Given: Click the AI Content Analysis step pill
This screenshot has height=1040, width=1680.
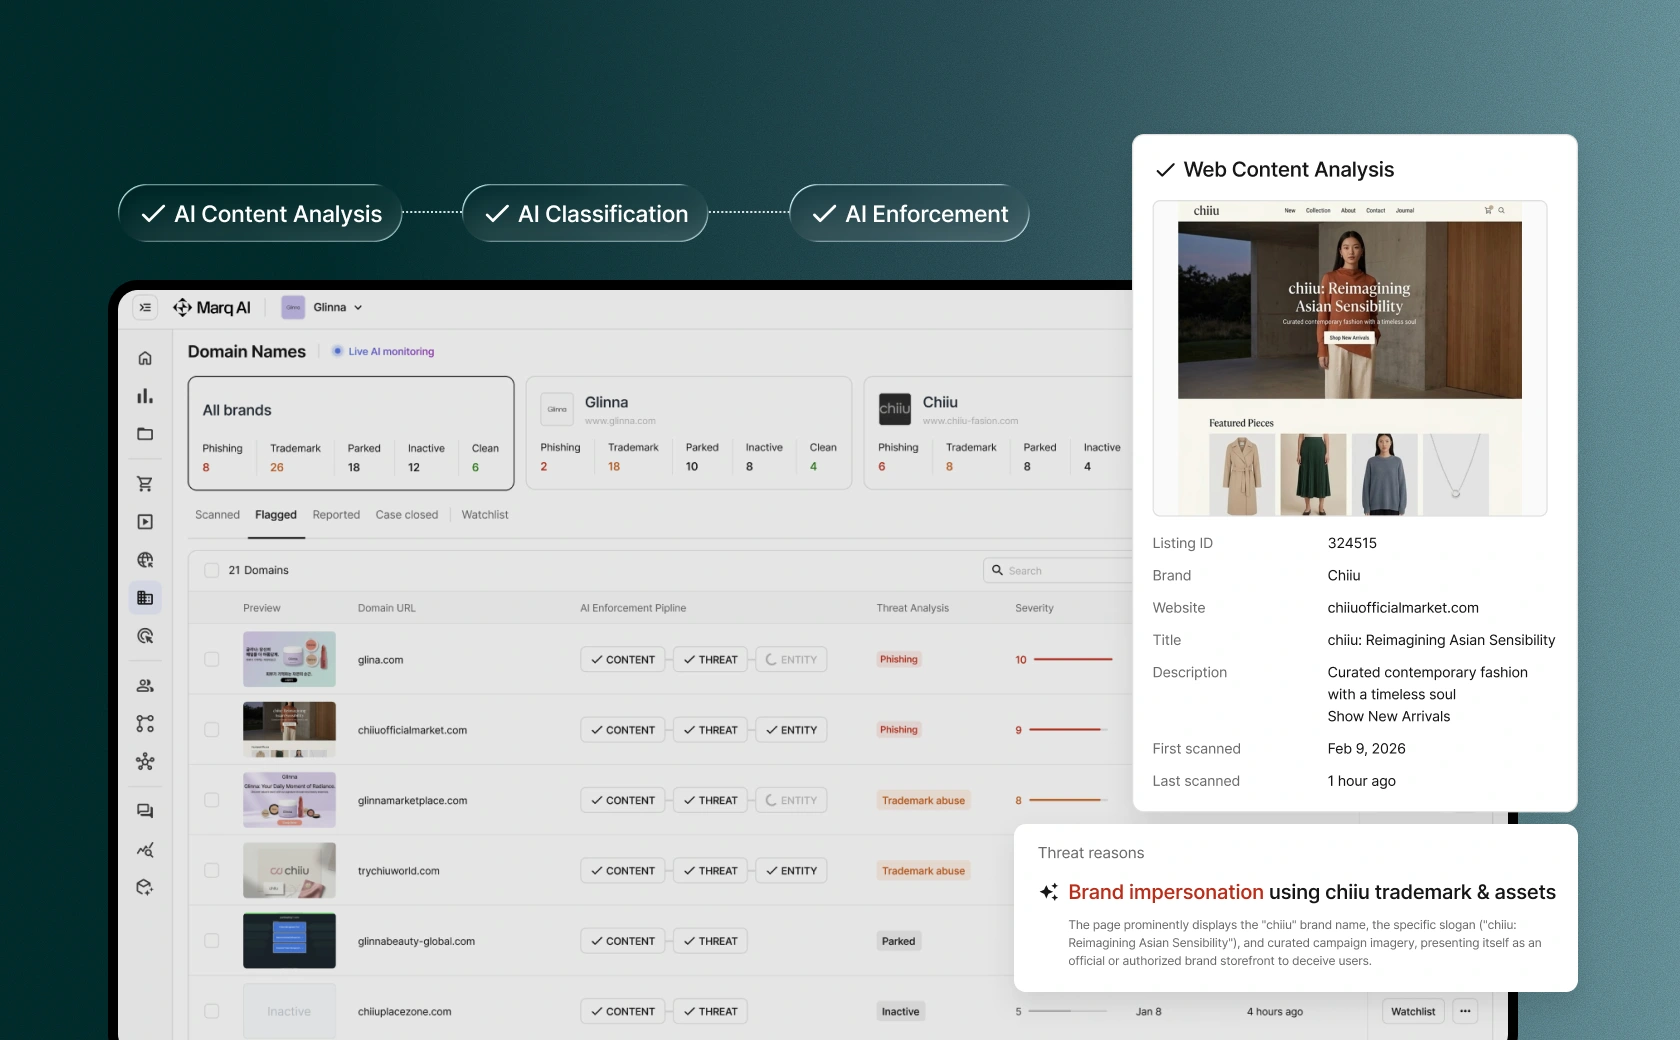Looking at the screenshot, I should (x=260, y=213).
